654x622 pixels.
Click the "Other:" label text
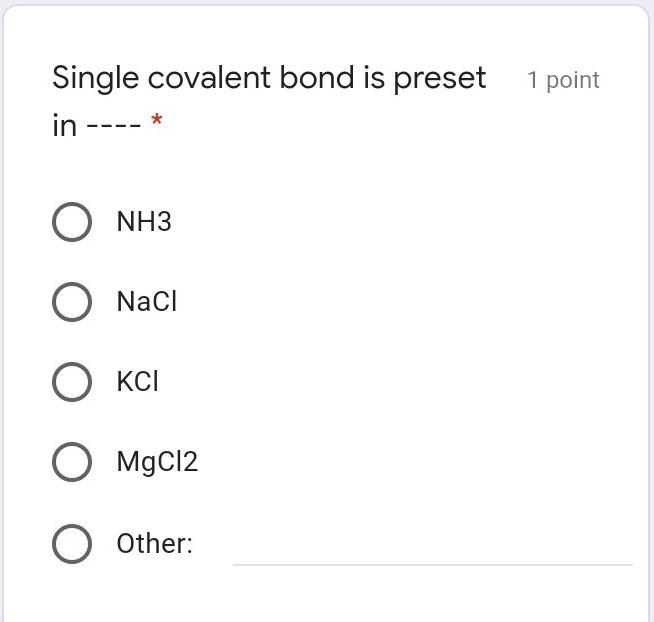click(x=155, y=544)
